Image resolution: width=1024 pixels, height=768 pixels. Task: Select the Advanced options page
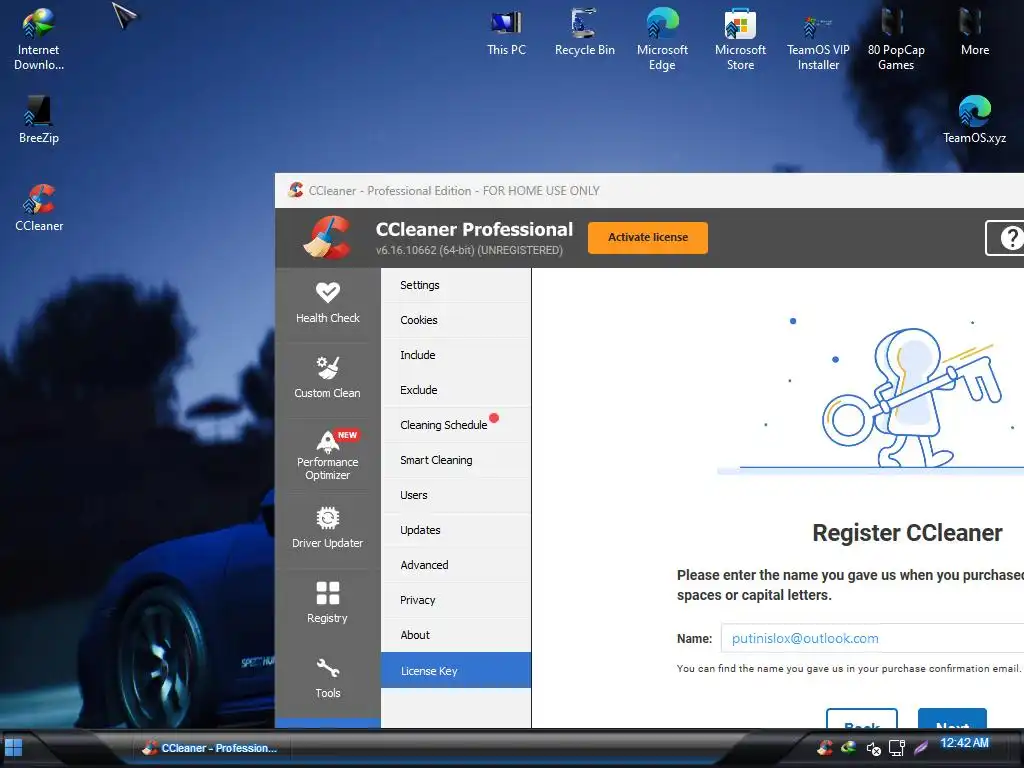click(456, 565)
